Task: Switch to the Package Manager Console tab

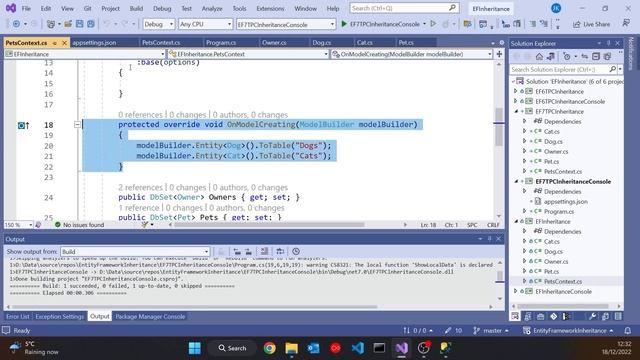Action: [x=150, y=316]
